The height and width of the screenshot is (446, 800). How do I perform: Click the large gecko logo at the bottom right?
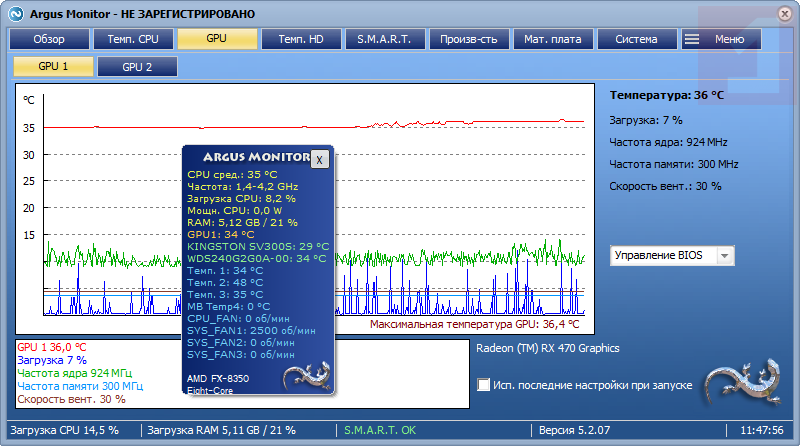744,382
